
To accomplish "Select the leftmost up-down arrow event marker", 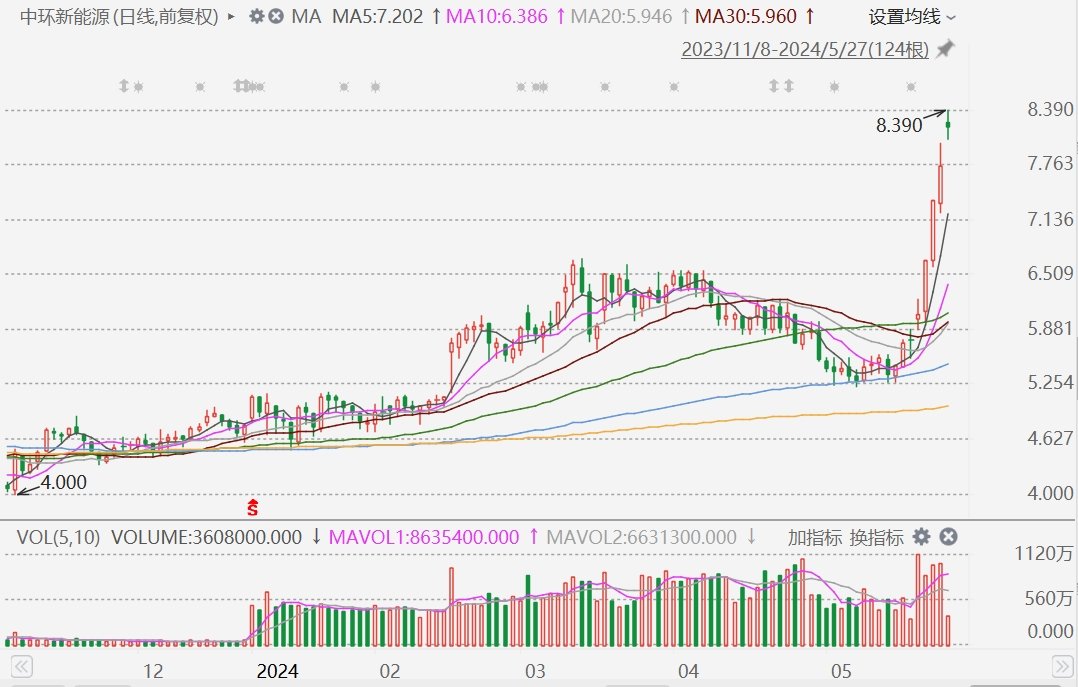I will click(x=124, y=86).
